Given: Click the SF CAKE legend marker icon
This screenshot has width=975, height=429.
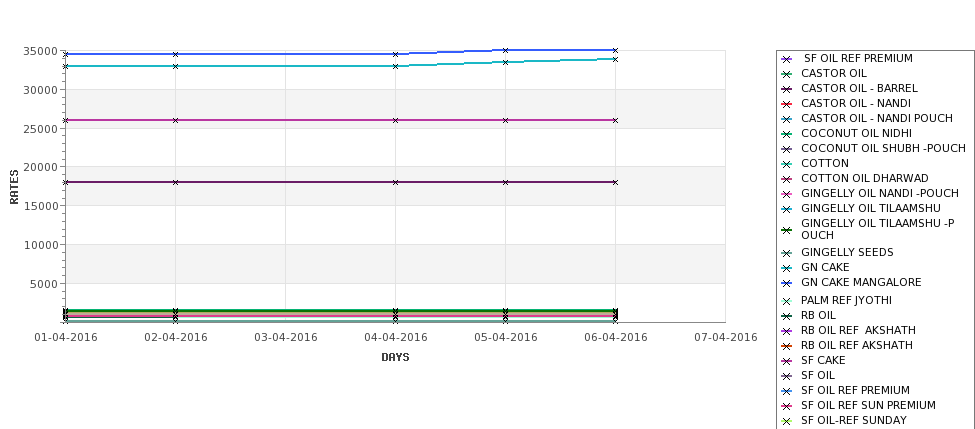Looking at the screenshot, I should coord(786,362).
